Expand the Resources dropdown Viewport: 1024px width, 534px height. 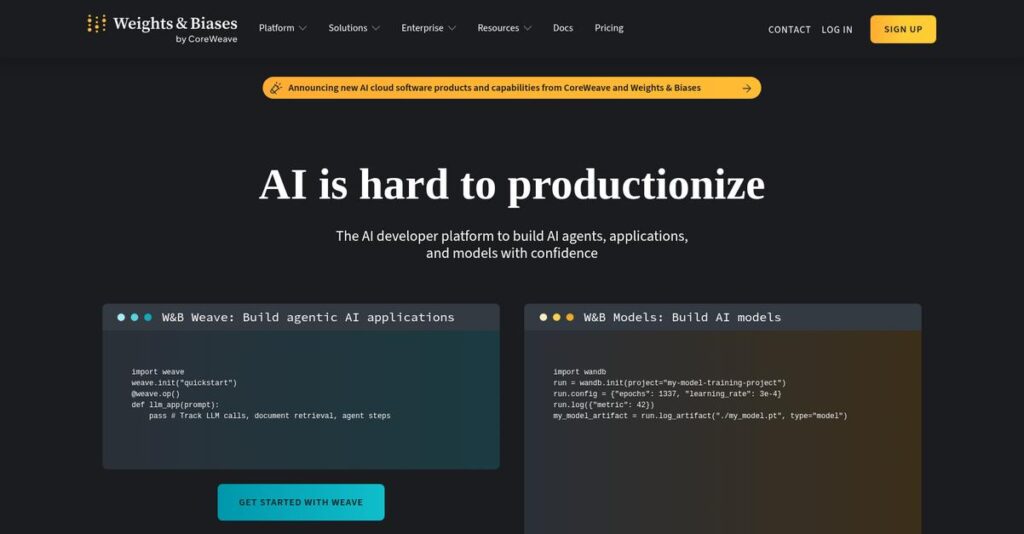(x=504, y=28)
